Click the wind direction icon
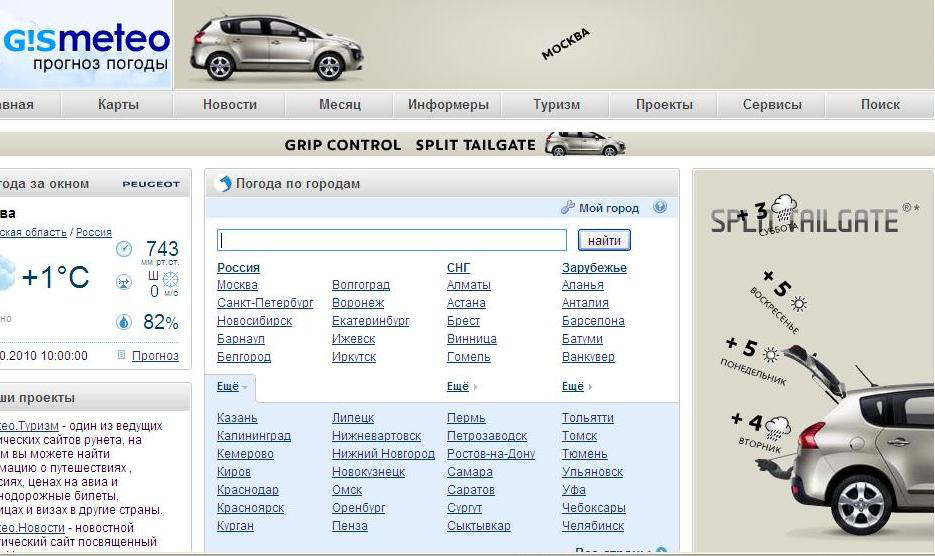The height and width of the screenshot is (556, 935). (x=123, y=282)
